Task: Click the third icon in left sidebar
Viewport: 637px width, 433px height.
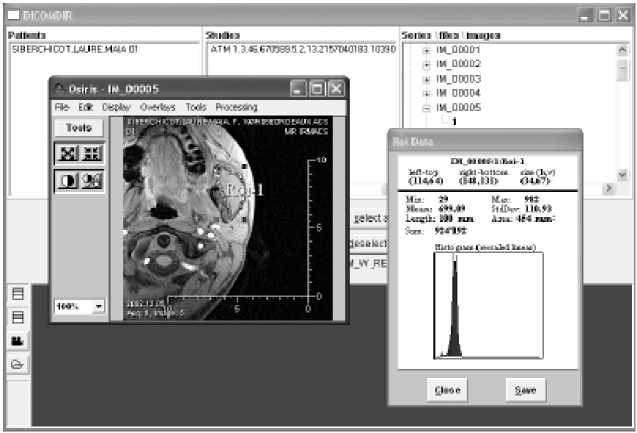Action: (x=17, y=341)
